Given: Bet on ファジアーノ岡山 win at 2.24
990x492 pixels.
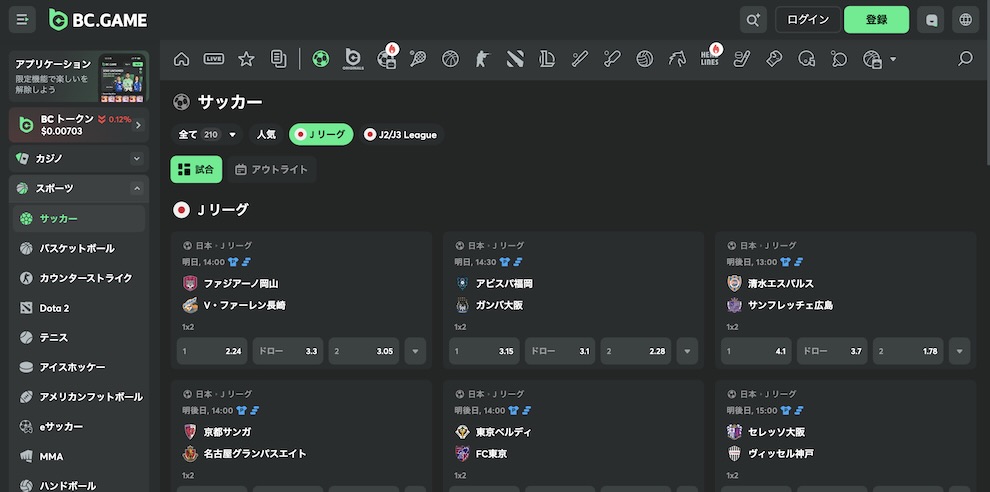Looking at the screenshot, I should pos(212,351).
